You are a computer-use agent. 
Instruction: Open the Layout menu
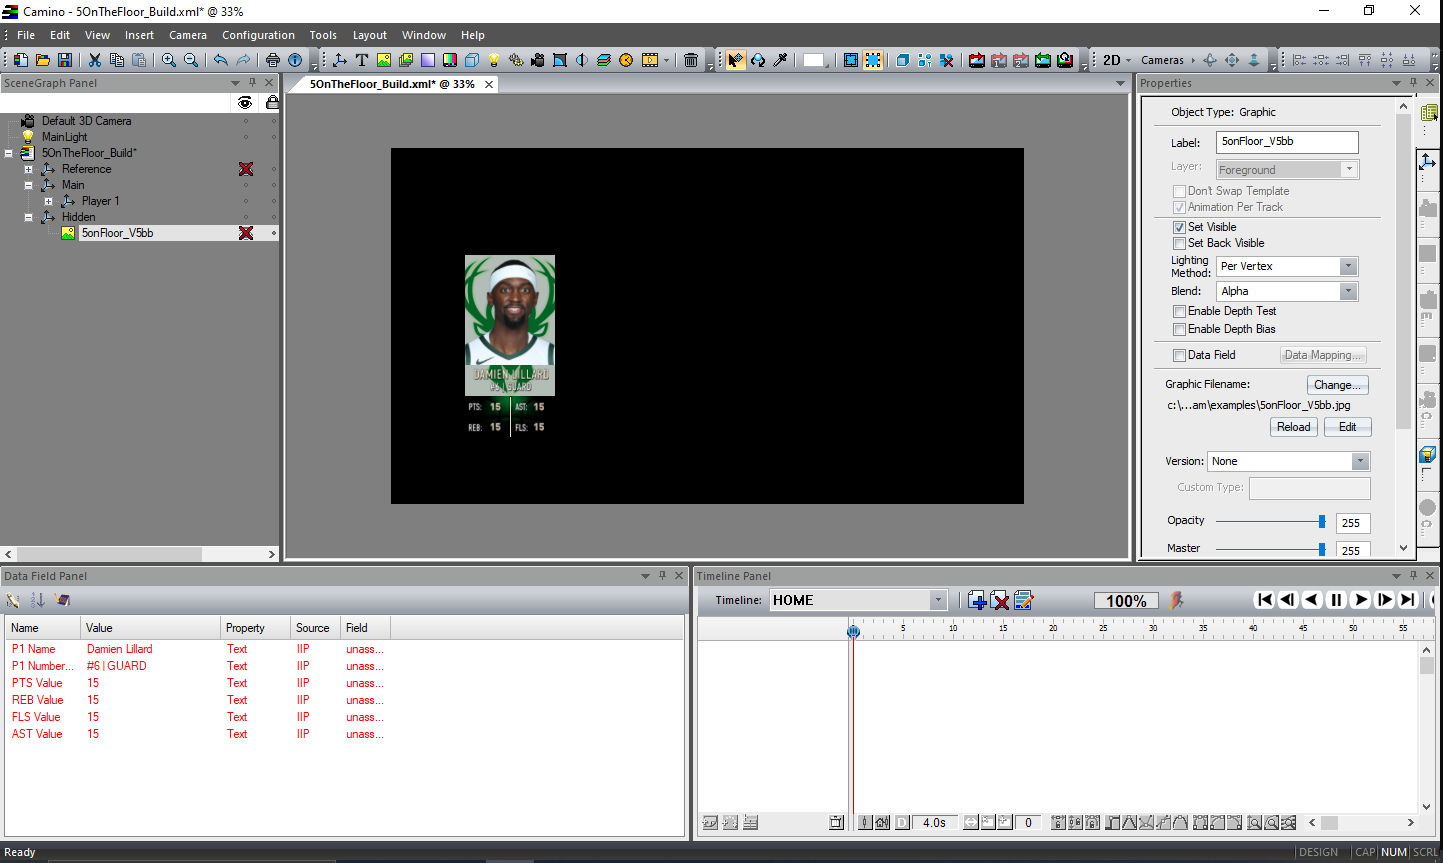pos(369,35)
